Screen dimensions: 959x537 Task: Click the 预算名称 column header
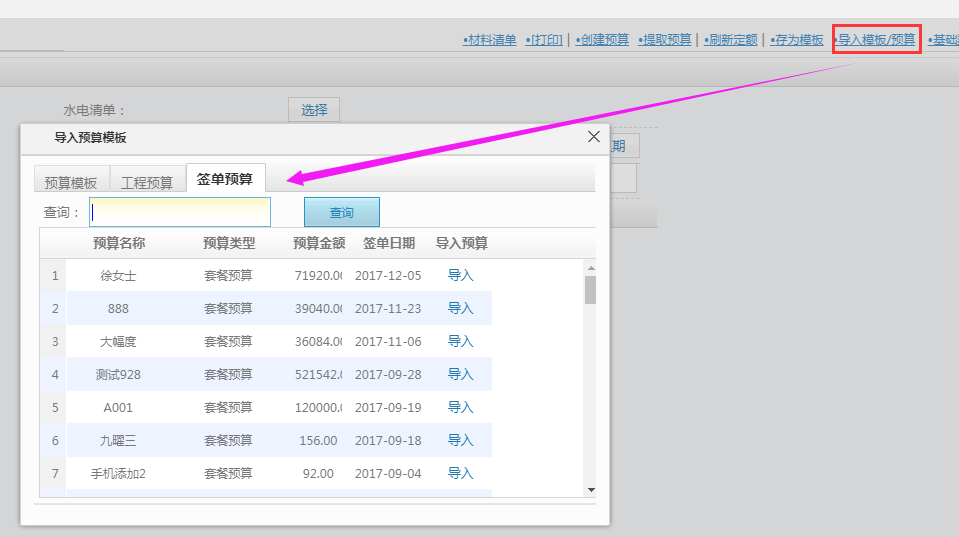coord(119,243)
